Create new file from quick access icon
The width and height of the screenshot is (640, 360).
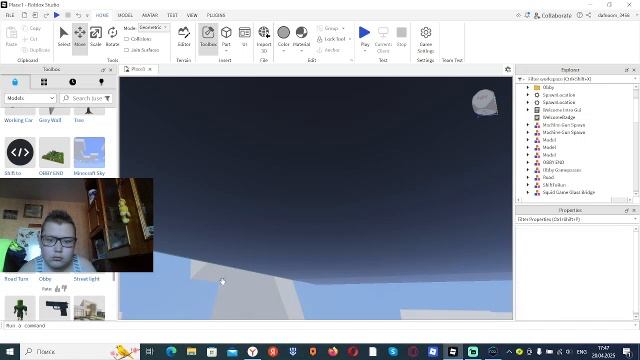[24, 15]
